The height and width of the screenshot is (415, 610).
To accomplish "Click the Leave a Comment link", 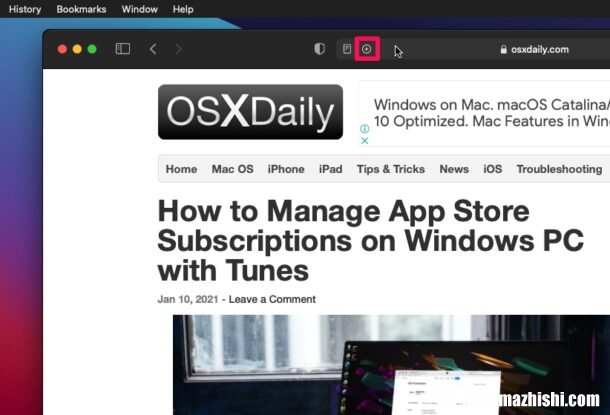I will point(272,299).
